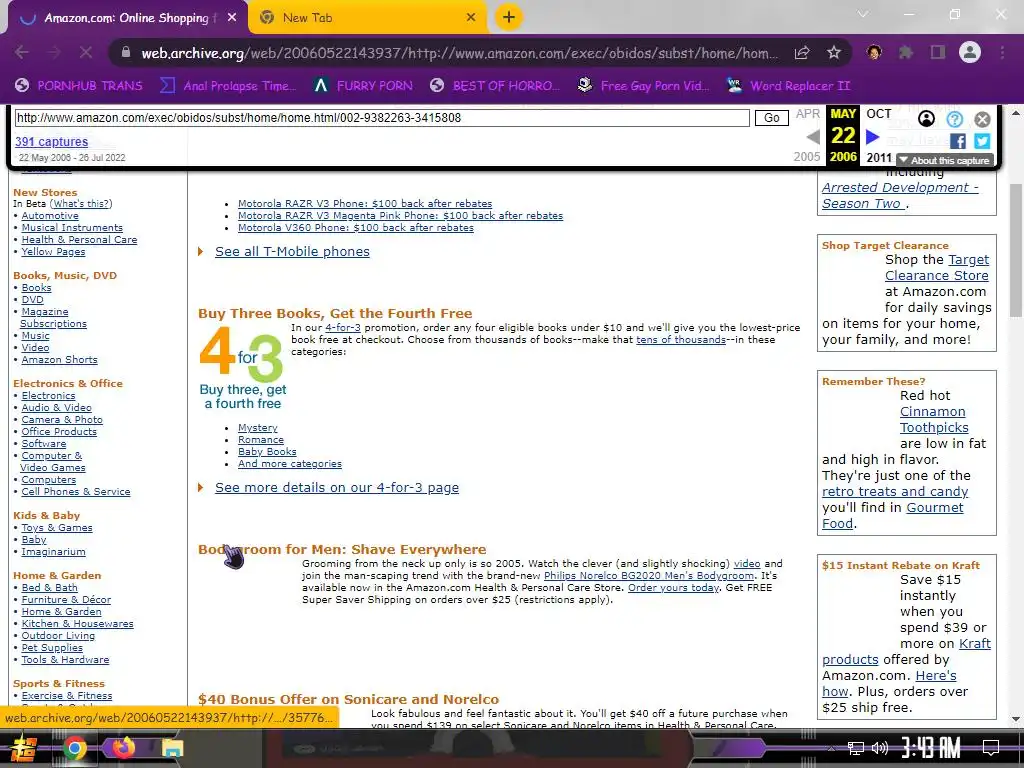
Task: Close the Wayback Machine toolbar
Action: pyautogui.click(x=982, y=119)
